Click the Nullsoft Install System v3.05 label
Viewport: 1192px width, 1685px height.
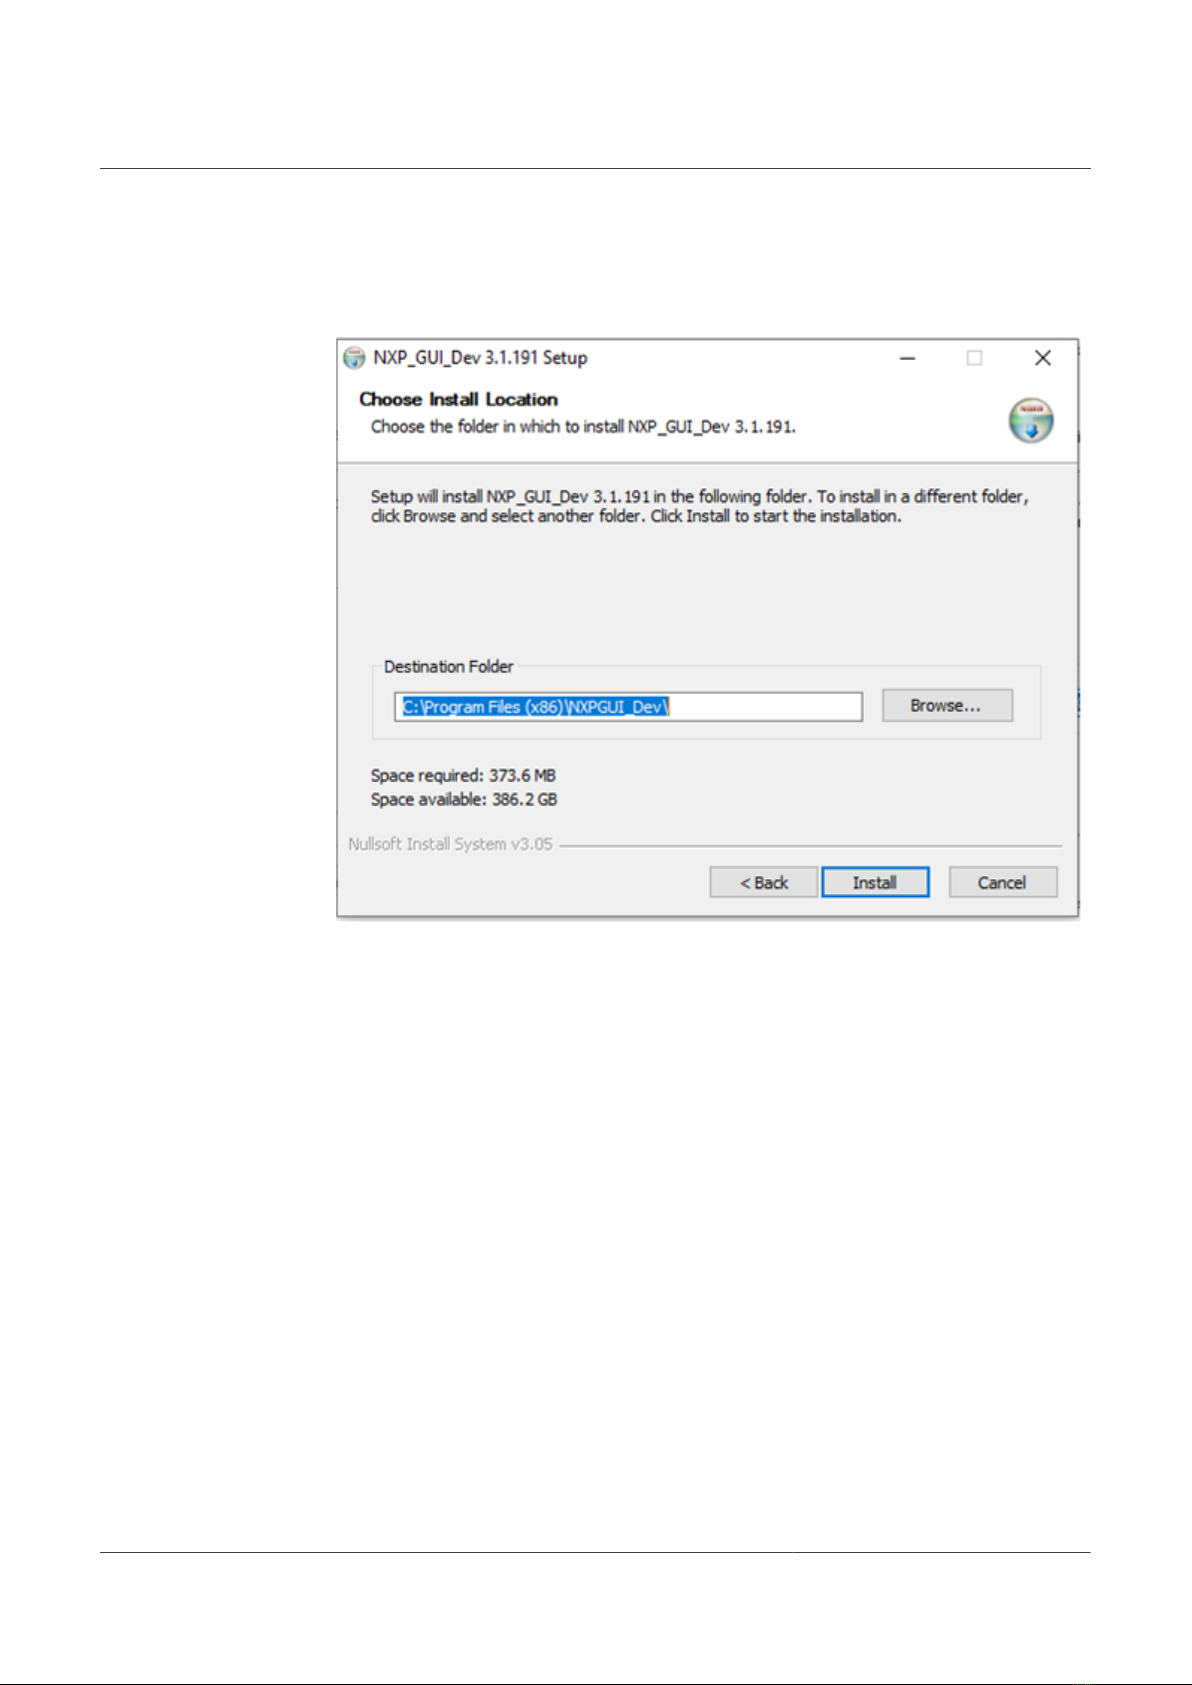point(450,844)
